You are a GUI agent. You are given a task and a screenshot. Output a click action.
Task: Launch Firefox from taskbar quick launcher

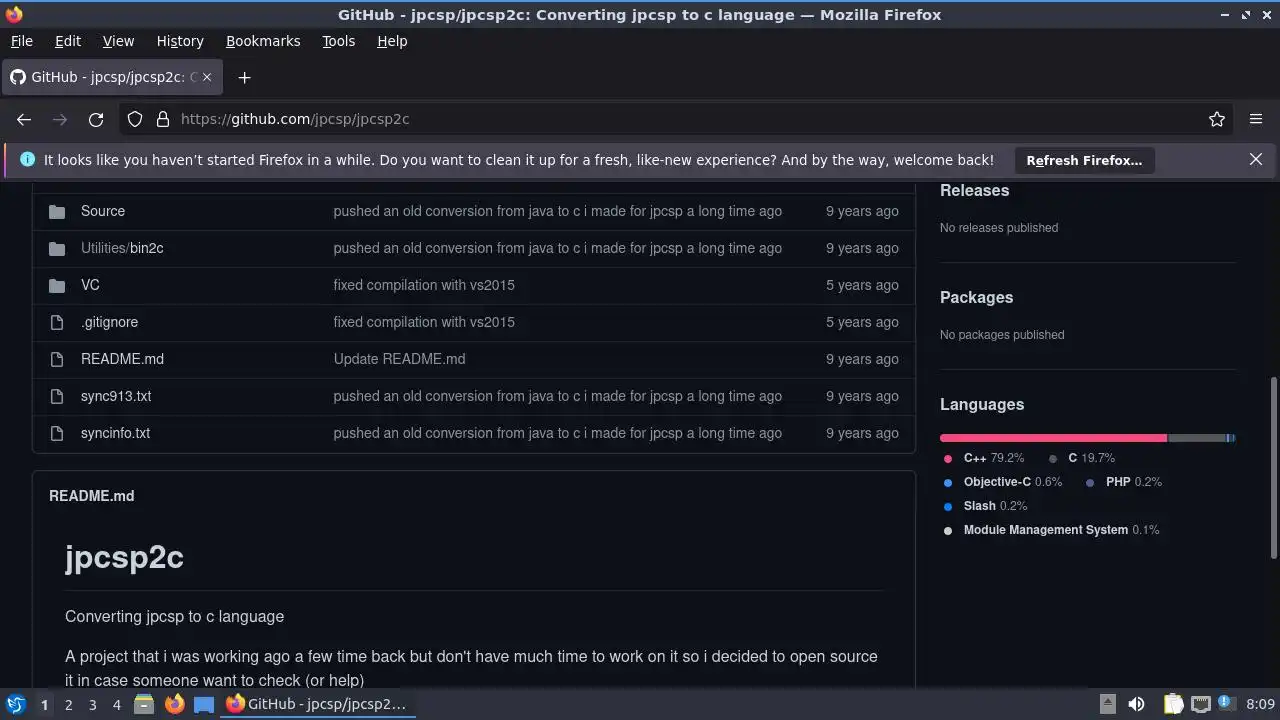[x=174, y=704]
